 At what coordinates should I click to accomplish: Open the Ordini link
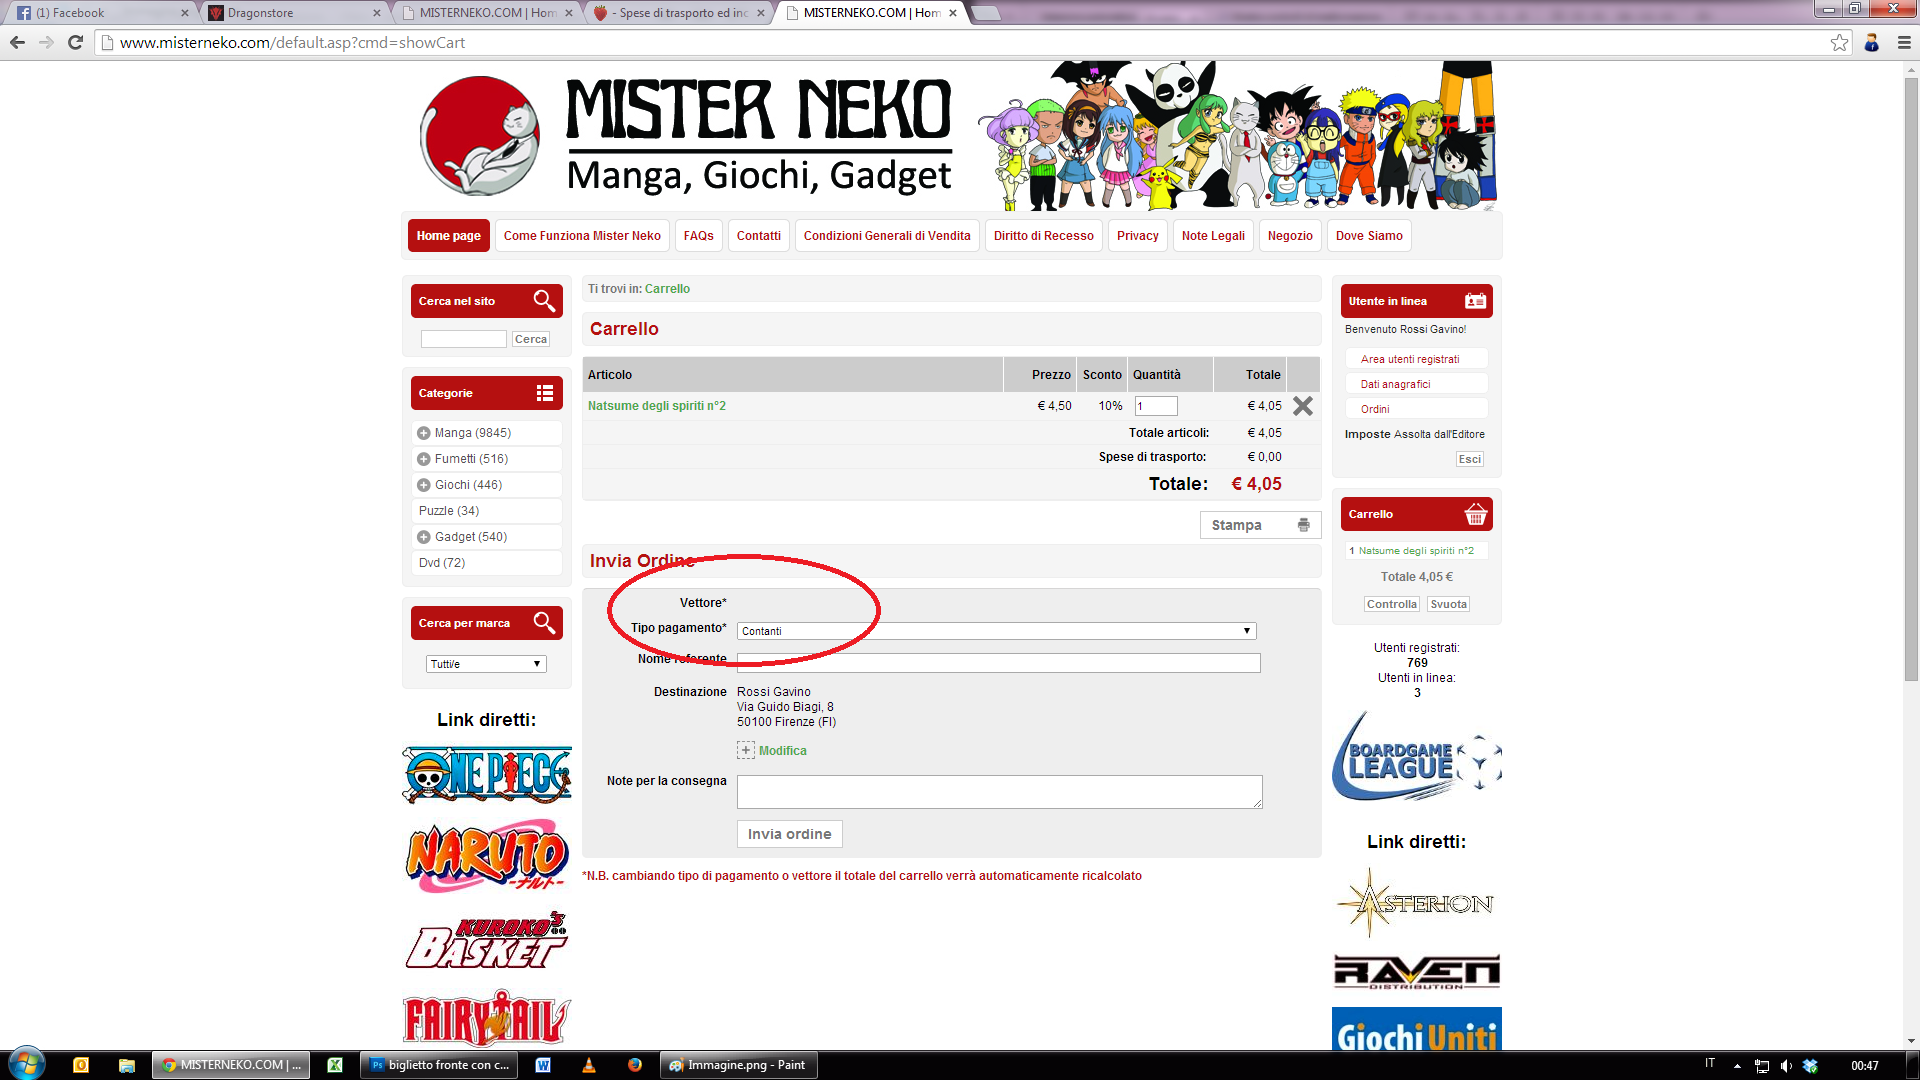[1375, 409]
